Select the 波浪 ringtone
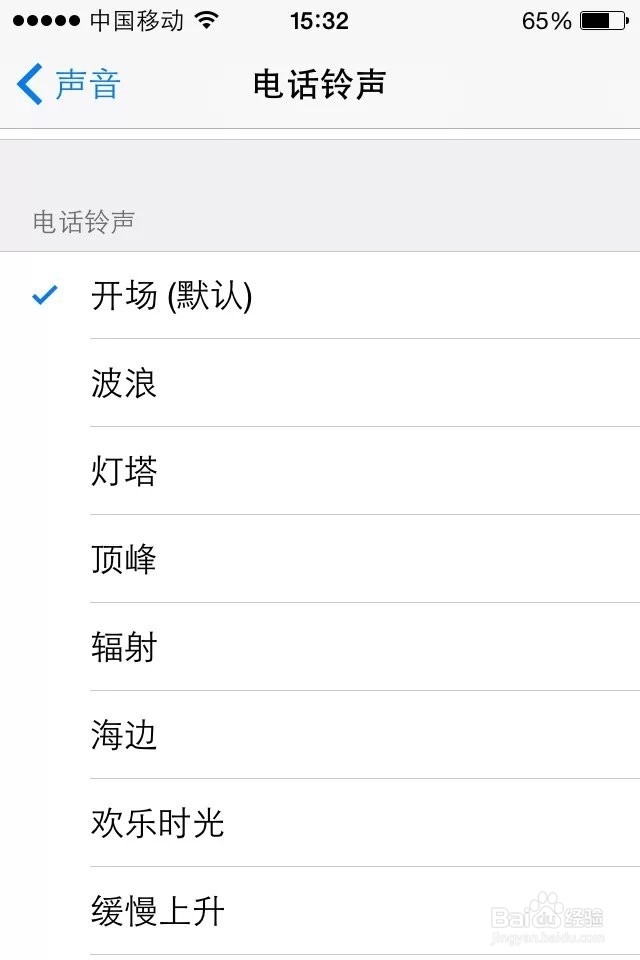 (124, 384)
